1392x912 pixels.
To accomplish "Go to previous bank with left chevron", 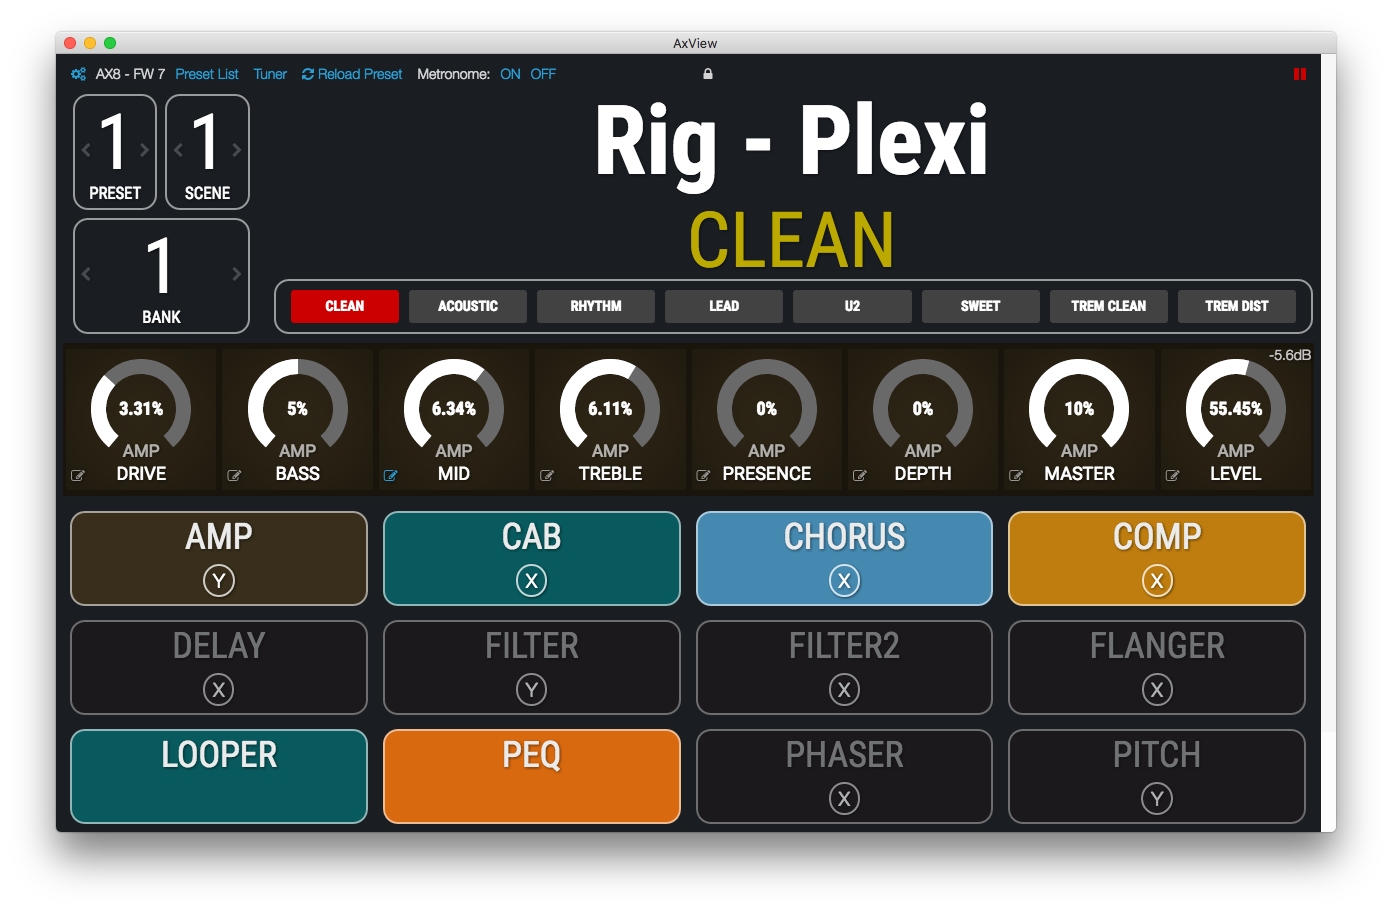I will click(86, 274).
